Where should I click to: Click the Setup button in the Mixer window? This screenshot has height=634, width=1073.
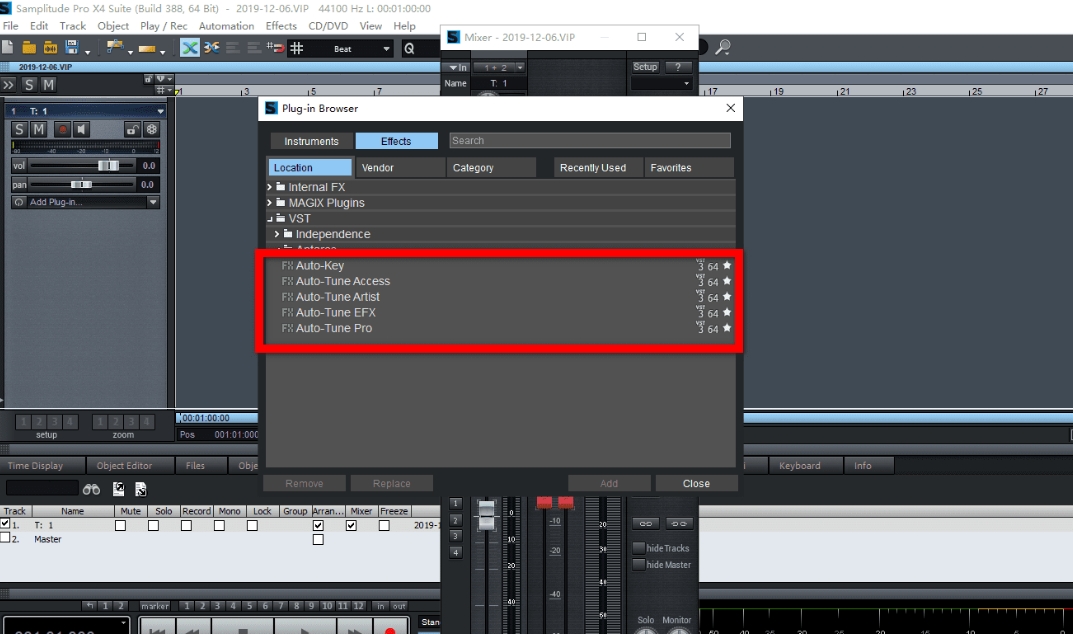(x=645, y=67)
